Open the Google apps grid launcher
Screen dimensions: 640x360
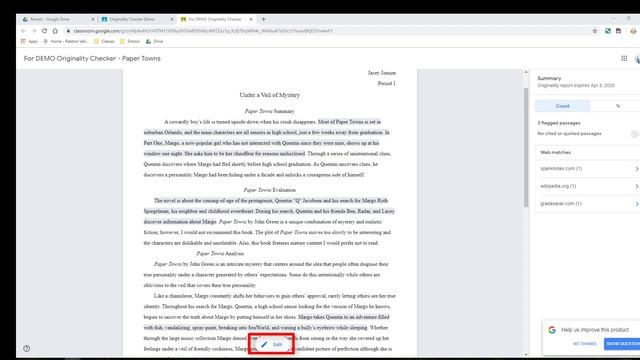[x=624, y=59]
